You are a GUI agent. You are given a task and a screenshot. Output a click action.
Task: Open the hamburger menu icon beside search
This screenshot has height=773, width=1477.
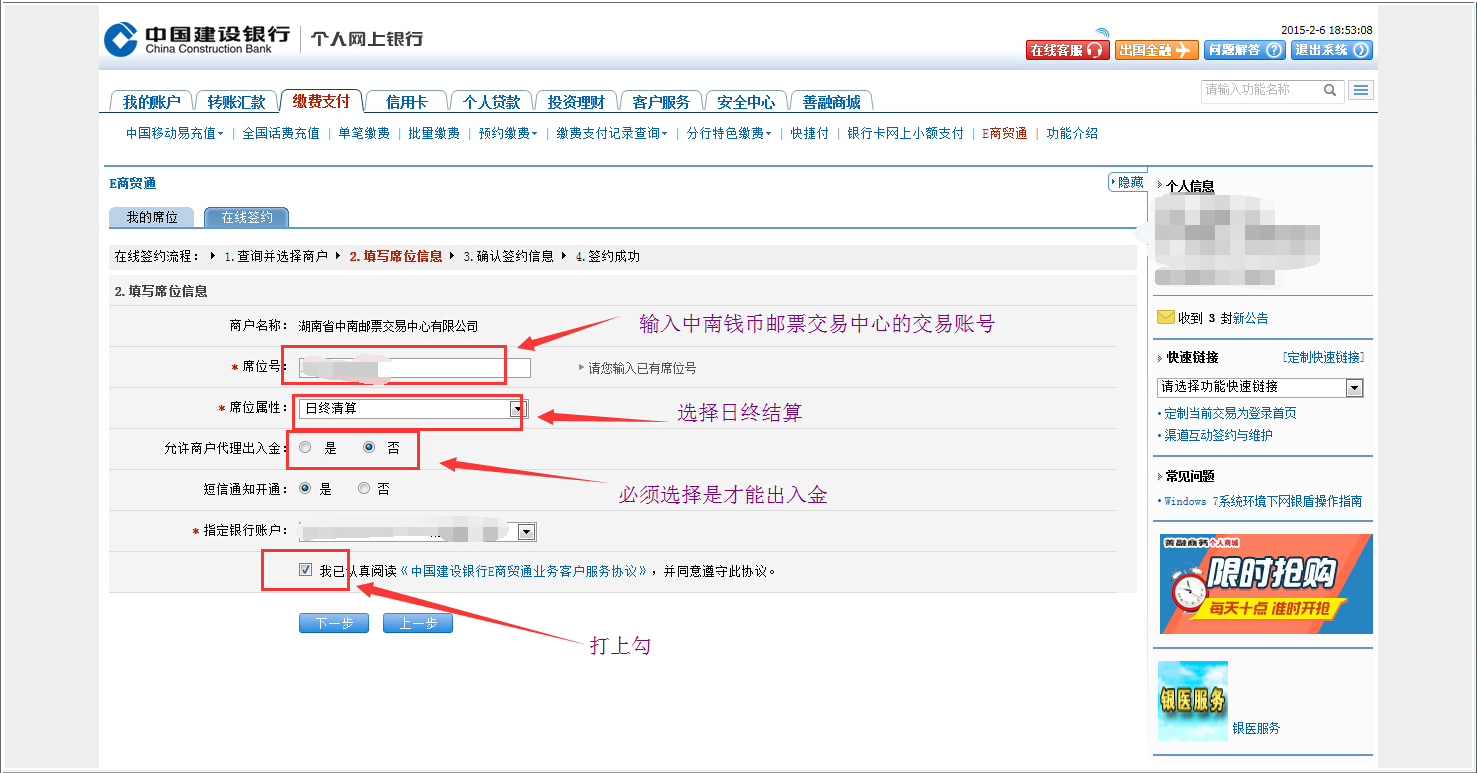(1361, 90)
